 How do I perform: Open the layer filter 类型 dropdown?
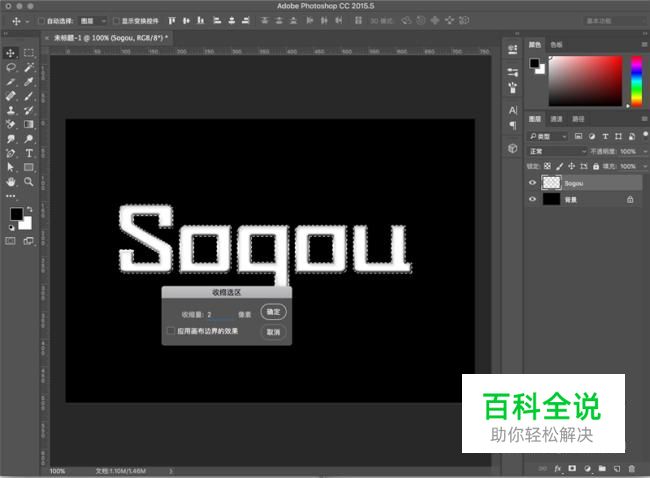pyautogui.click(x=548, y=136)
